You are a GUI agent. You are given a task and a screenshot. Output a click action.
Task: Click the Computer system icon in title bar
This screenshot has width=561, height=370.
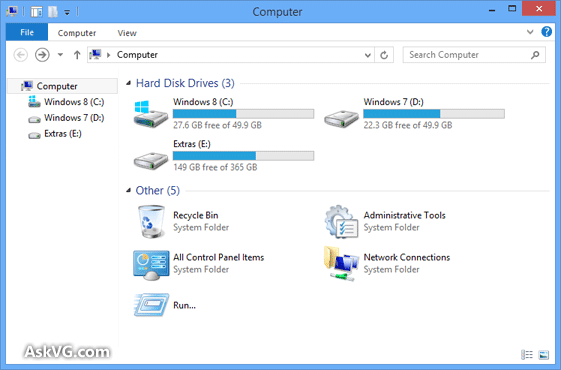(11, 11)
